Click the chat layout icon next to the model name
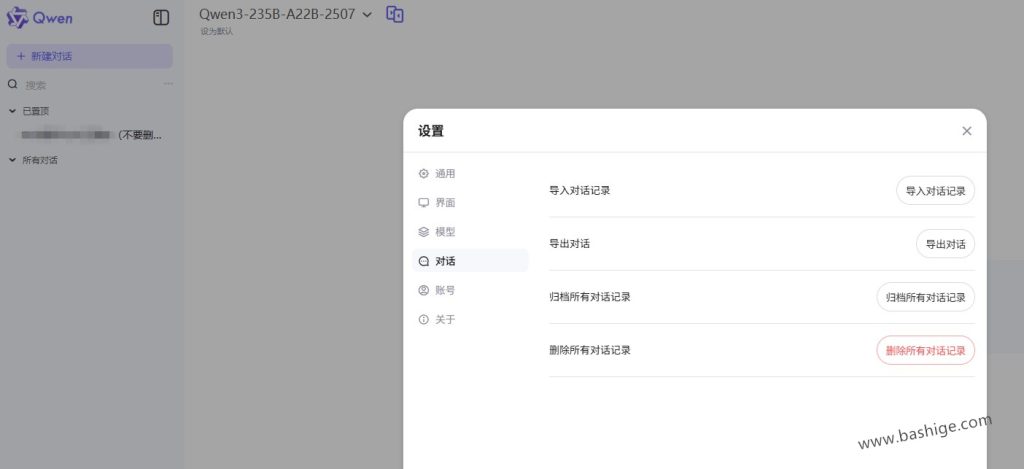Image resolution: width=1024 pixels, height=469 pixels. 394,14
